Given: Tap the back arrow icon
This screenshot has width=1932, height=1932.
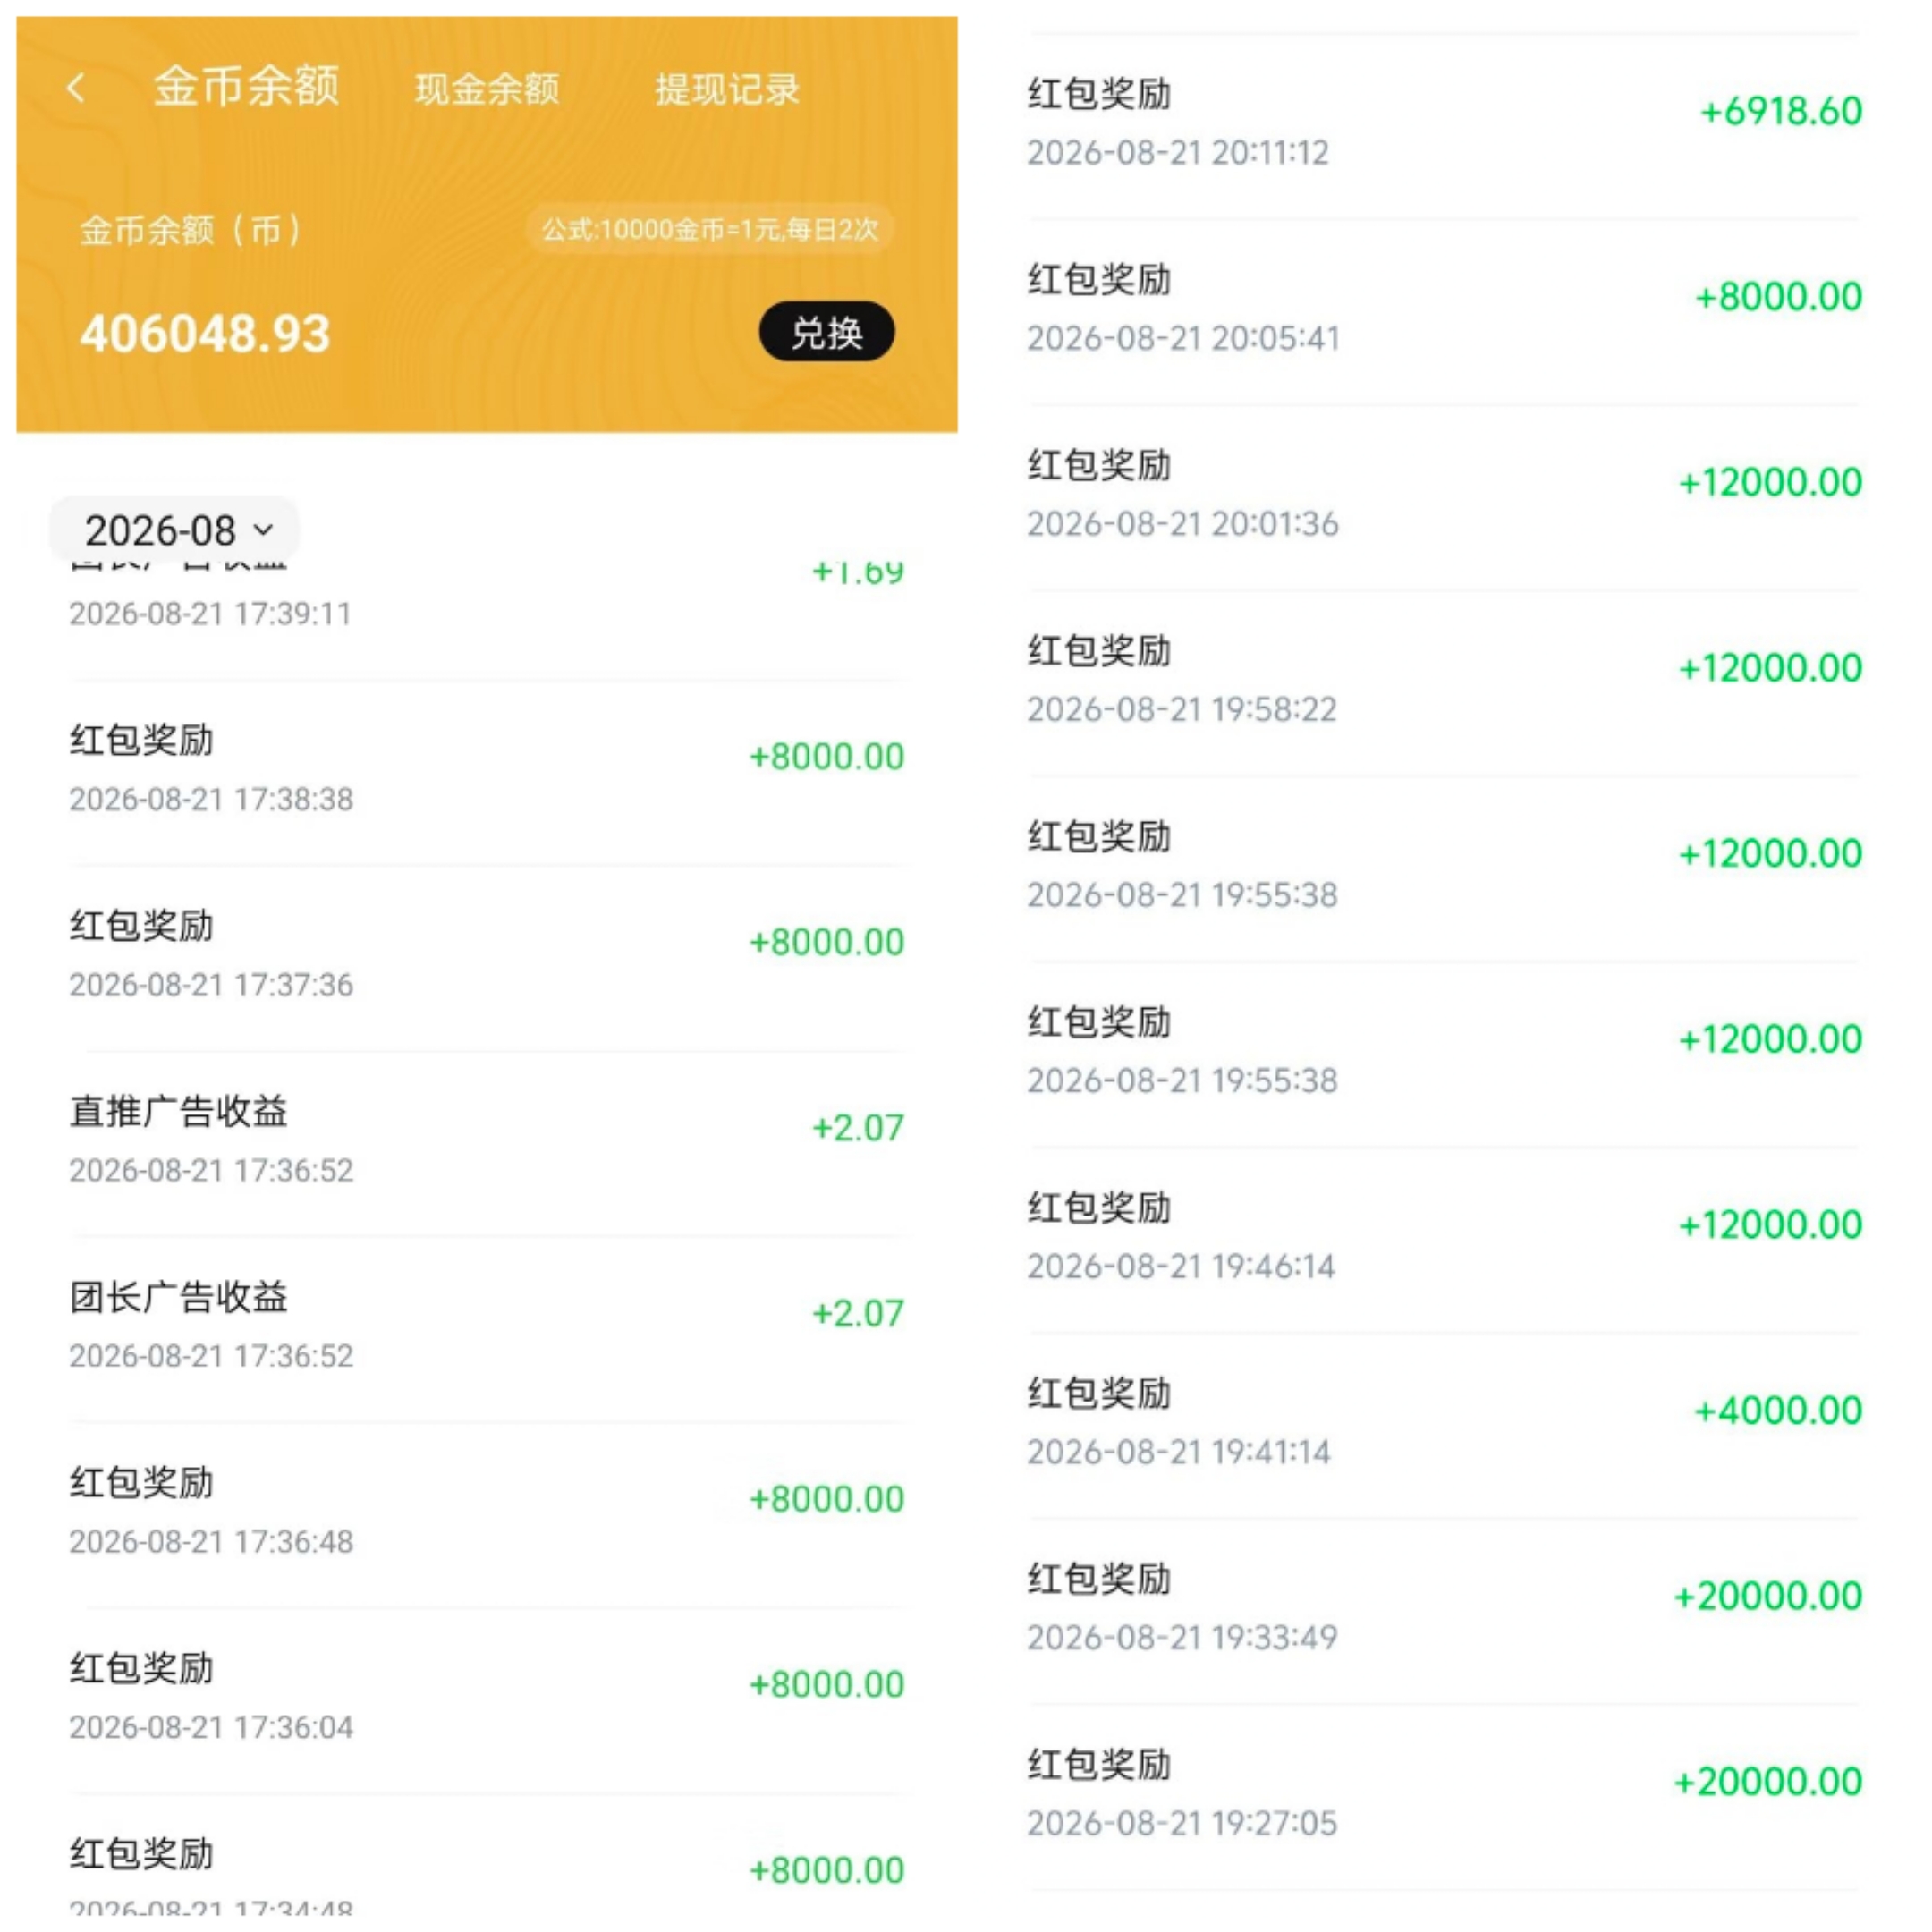Looking at the screenshot, I should 76,89.
